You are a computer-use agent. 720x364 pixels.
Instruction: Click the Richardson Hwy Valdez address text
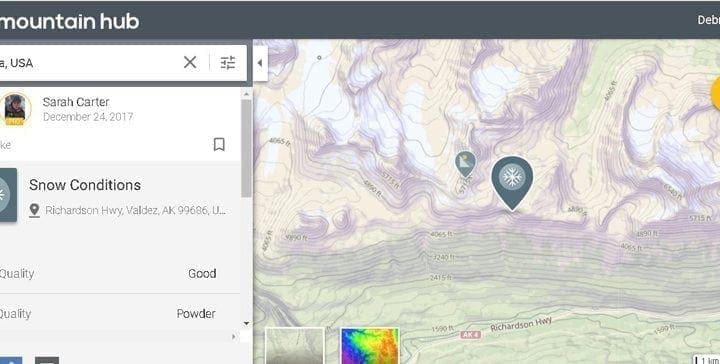coord(135,210)
